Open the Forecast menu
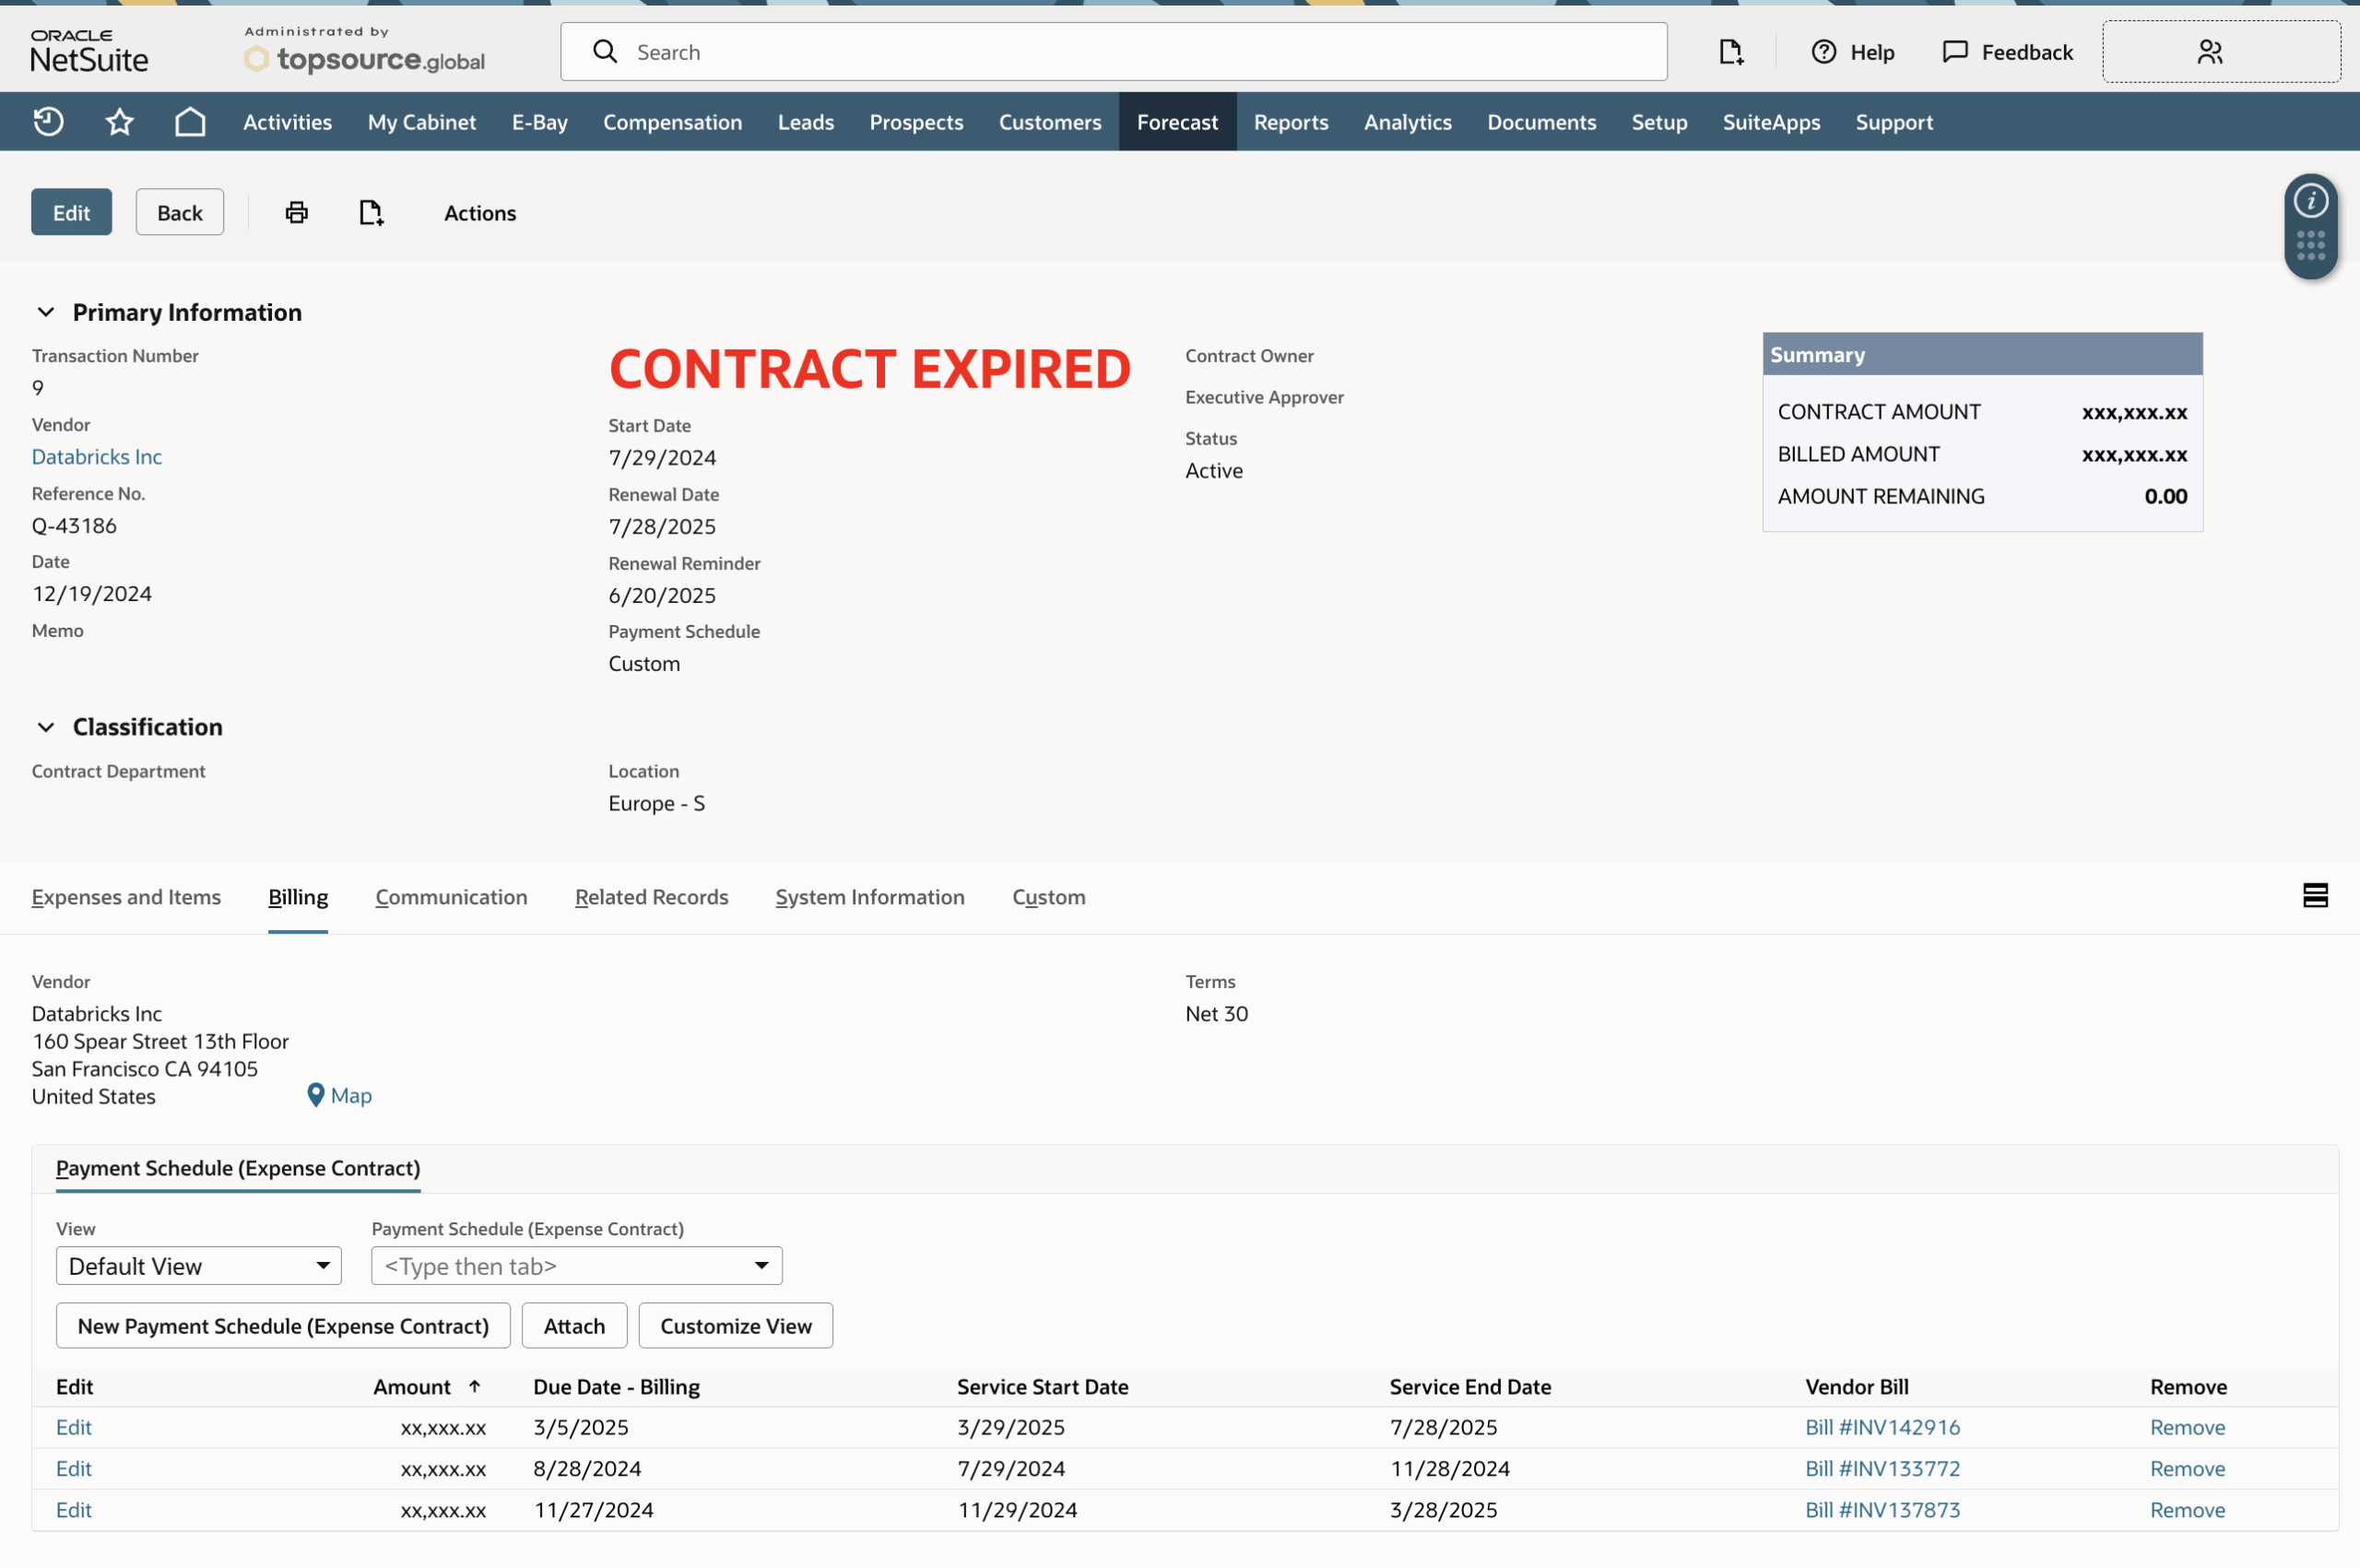The width and height of the screenshot is (2360, 1568). pos(1178,122)
